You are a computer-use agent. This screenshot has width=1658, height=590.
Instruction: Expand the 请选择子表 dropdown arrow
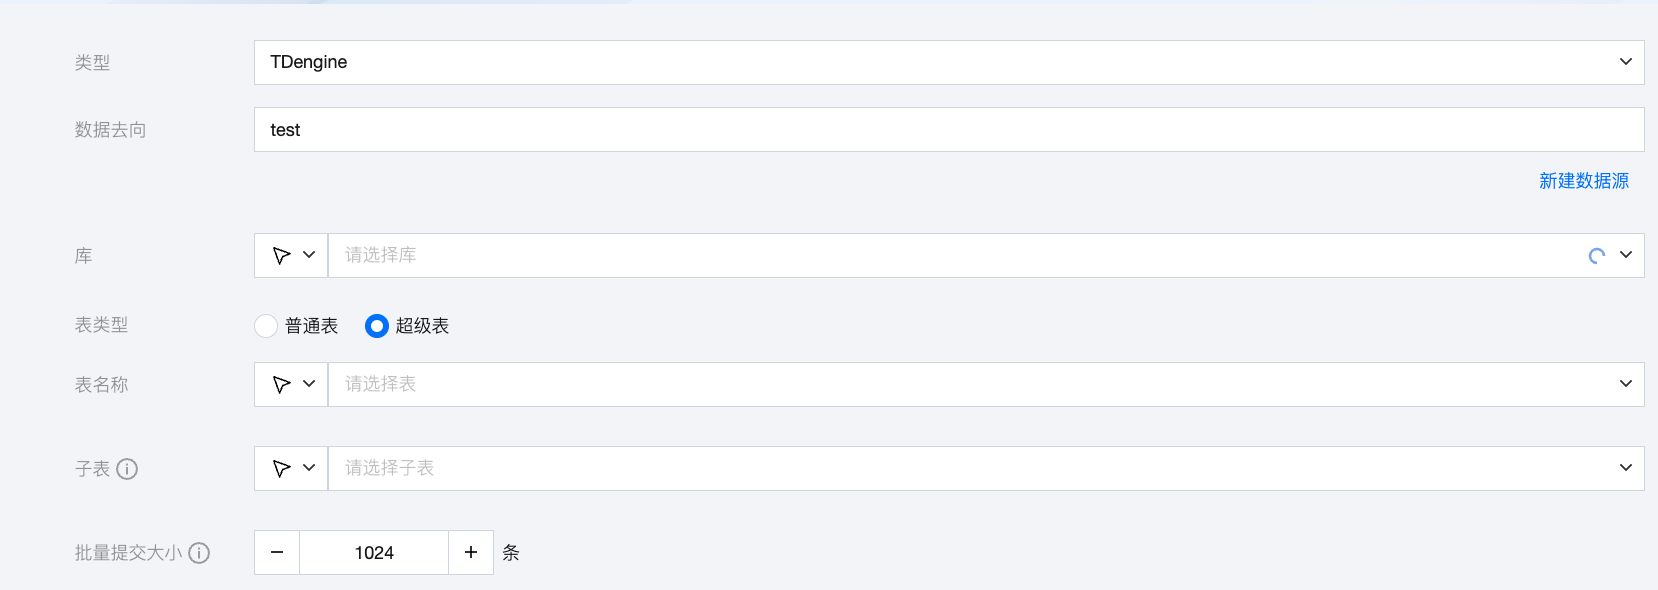click(x=1626, y=468)
